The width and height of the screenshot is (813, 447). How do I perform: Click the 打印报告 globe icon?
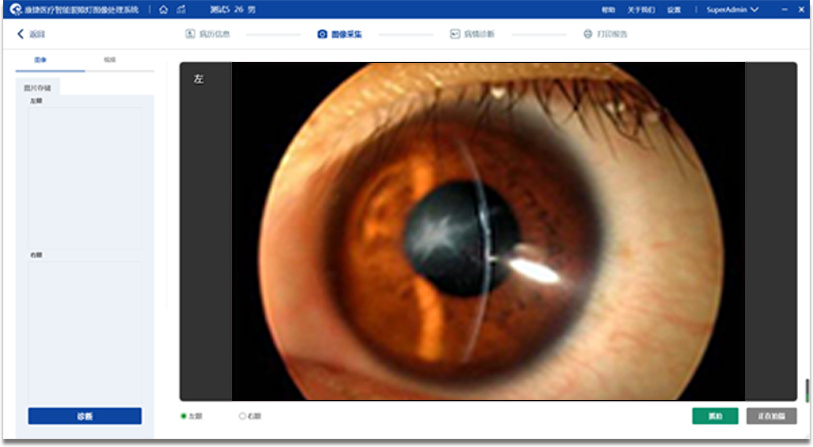[588, 34]
